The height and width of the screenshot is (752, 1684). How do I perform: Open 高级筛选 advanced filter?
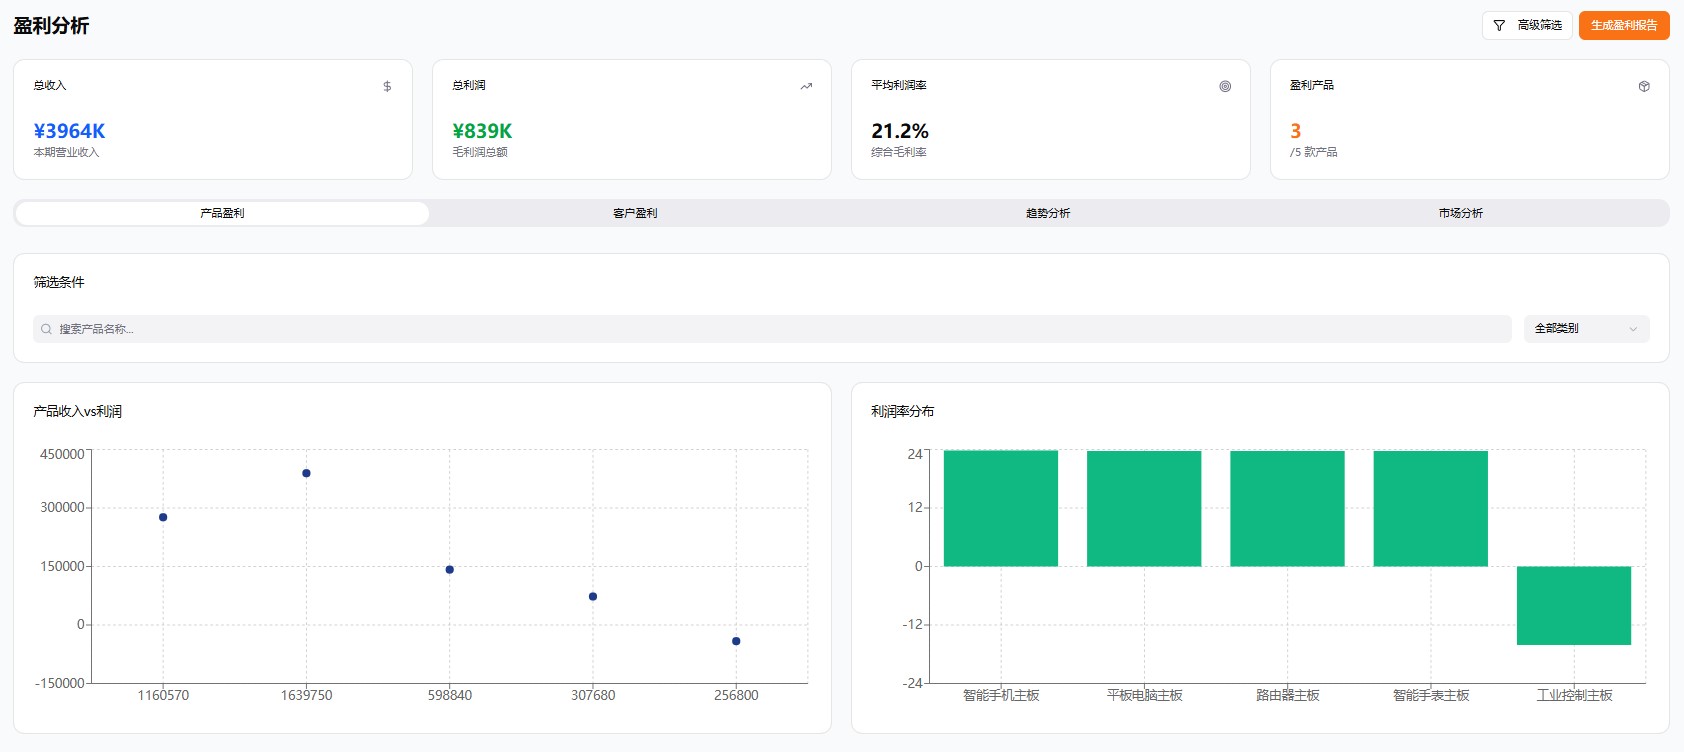tap(1527, 26)
